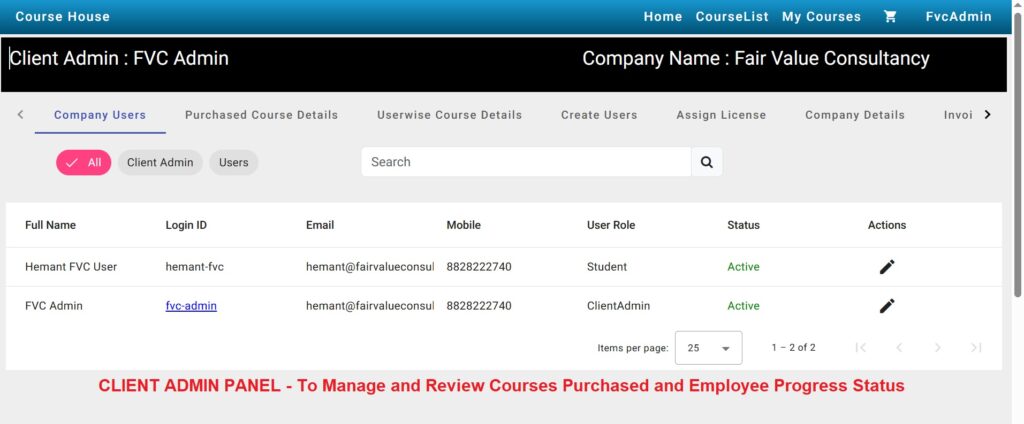Screen dimensions: 1024x424
Task: Toggle the Client Admin filter chip
Action: [x=160, y=163]
